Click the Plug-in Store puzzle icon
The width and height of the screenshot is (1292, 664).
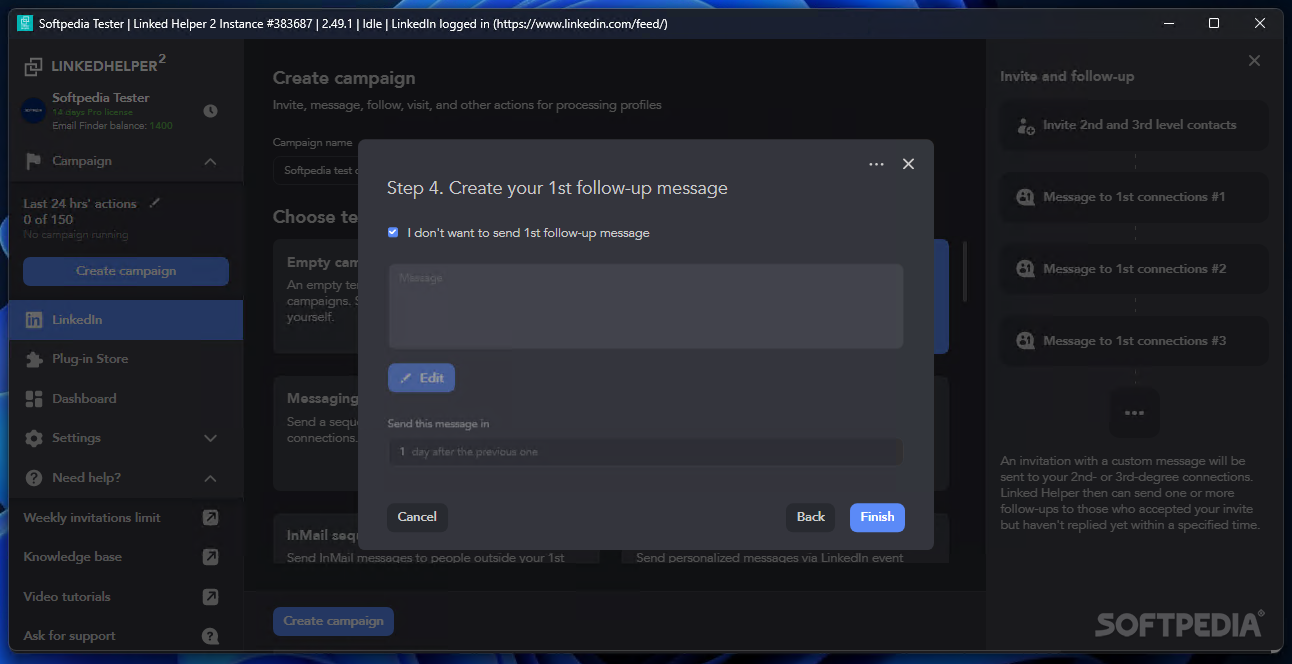34,359
